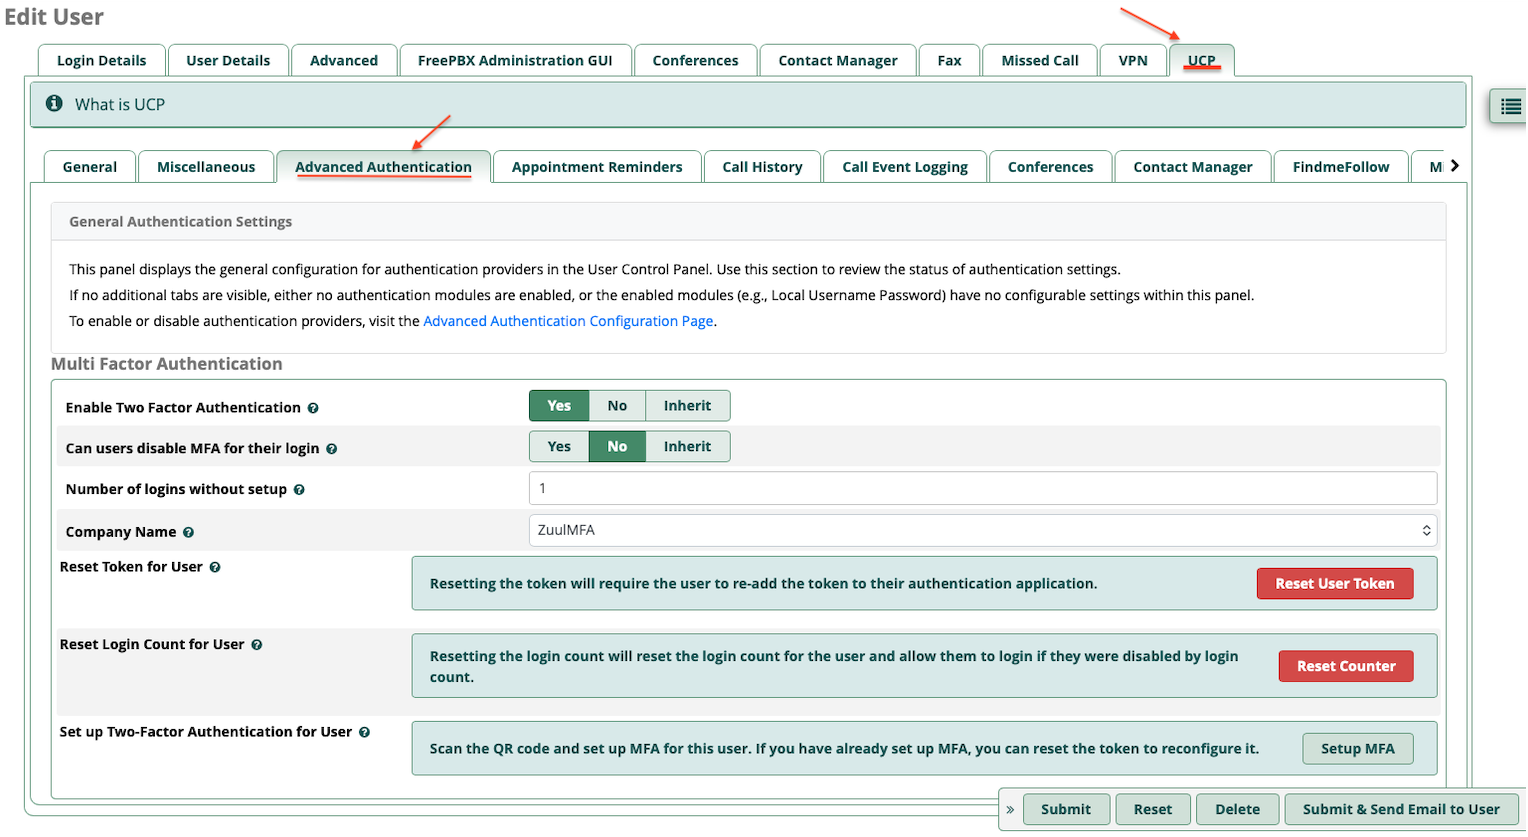Click help icon next to Reset Token for User

[215, 567]
